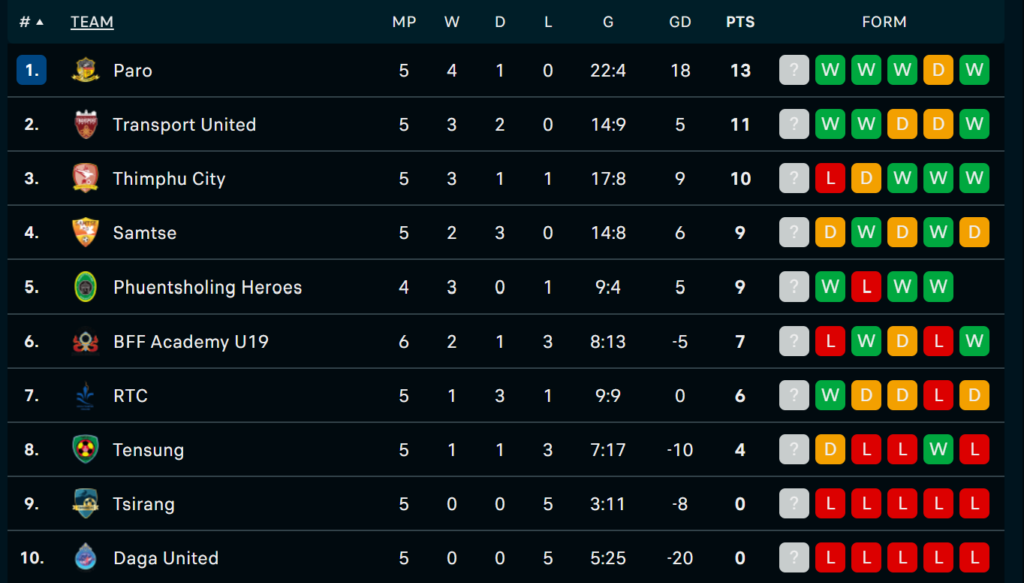Viewport: 1024px width, 583px height.
Task: Open Samtse's first orange D form result
Action: (830, 232)
